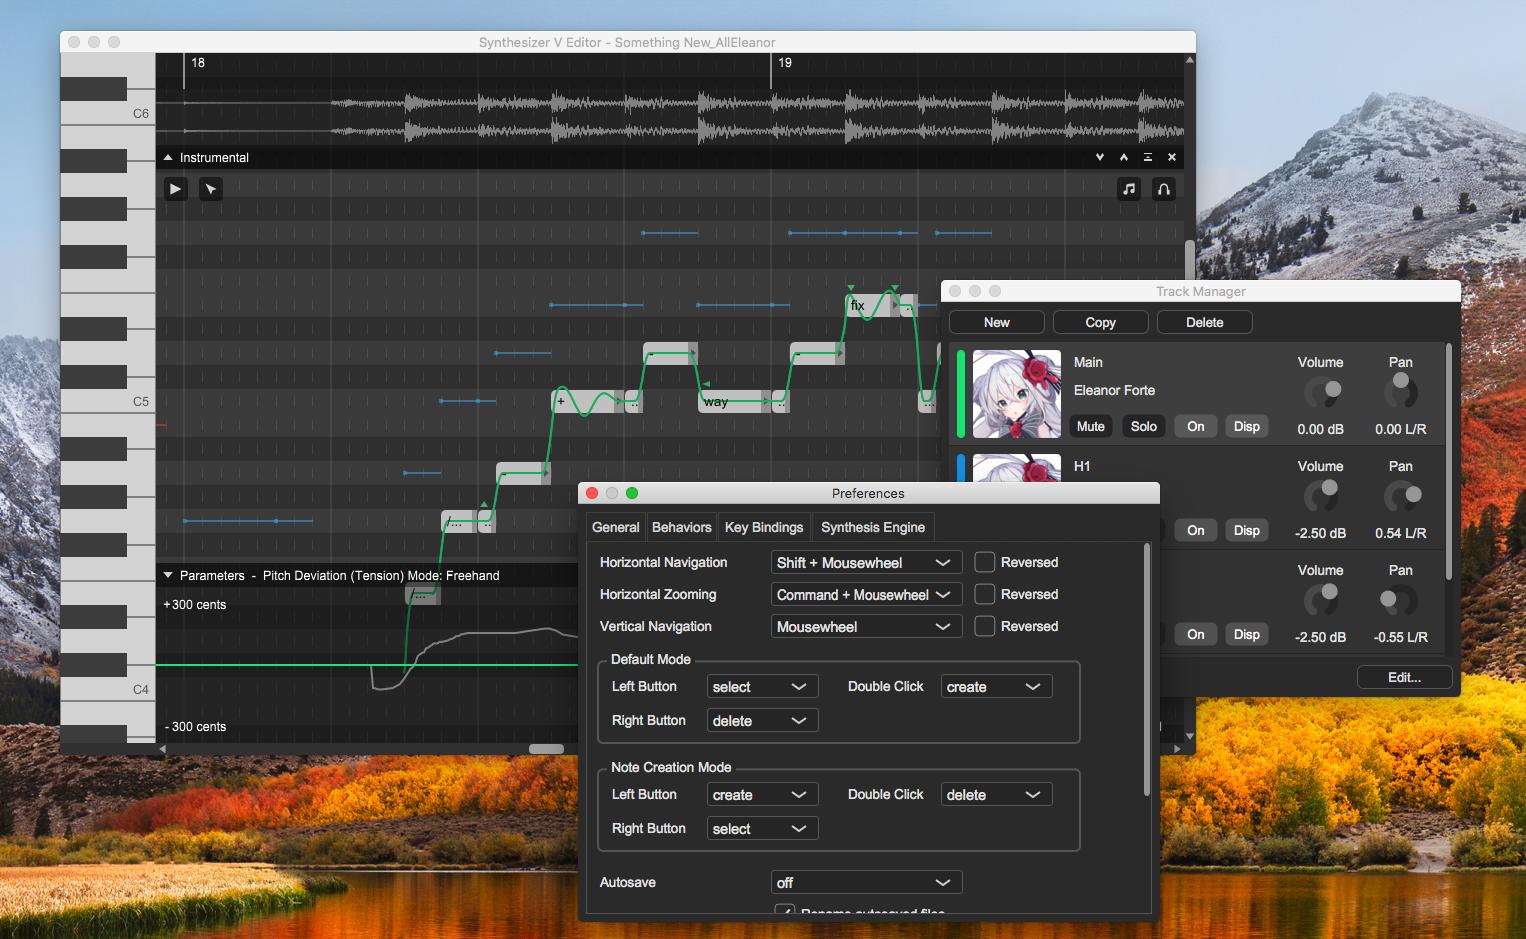Click Copy in Track Manager

click(x=1101, y=322)
